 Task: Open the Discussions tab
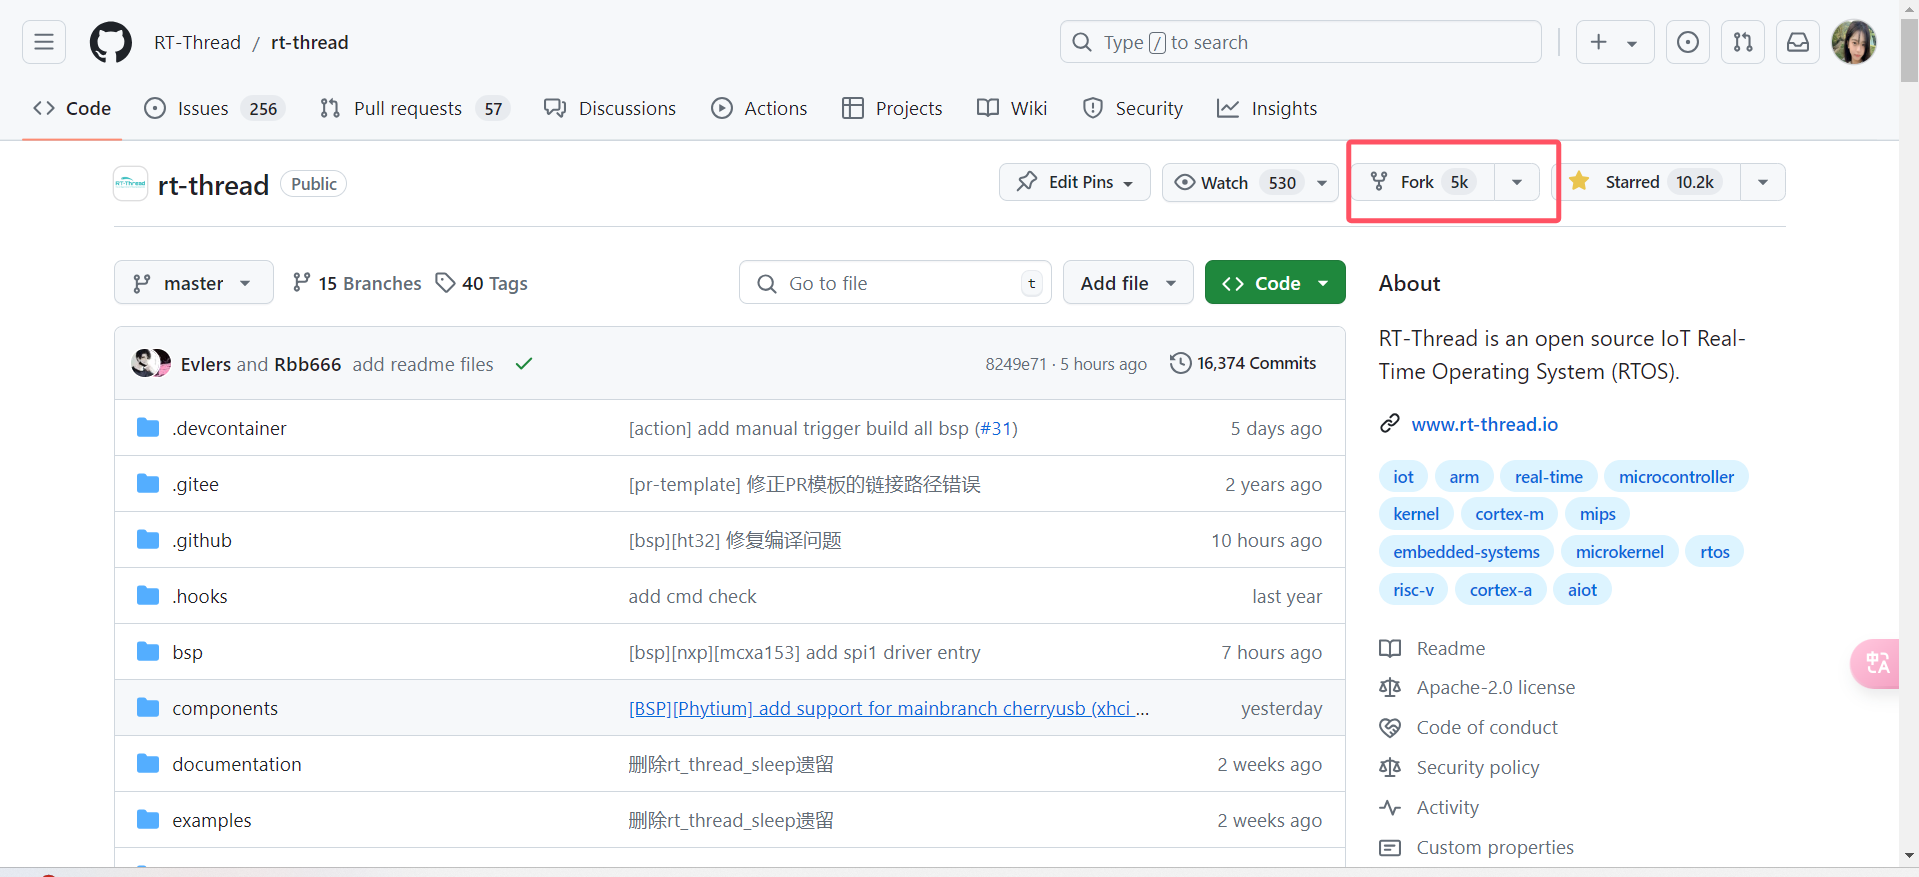[610, 108]
